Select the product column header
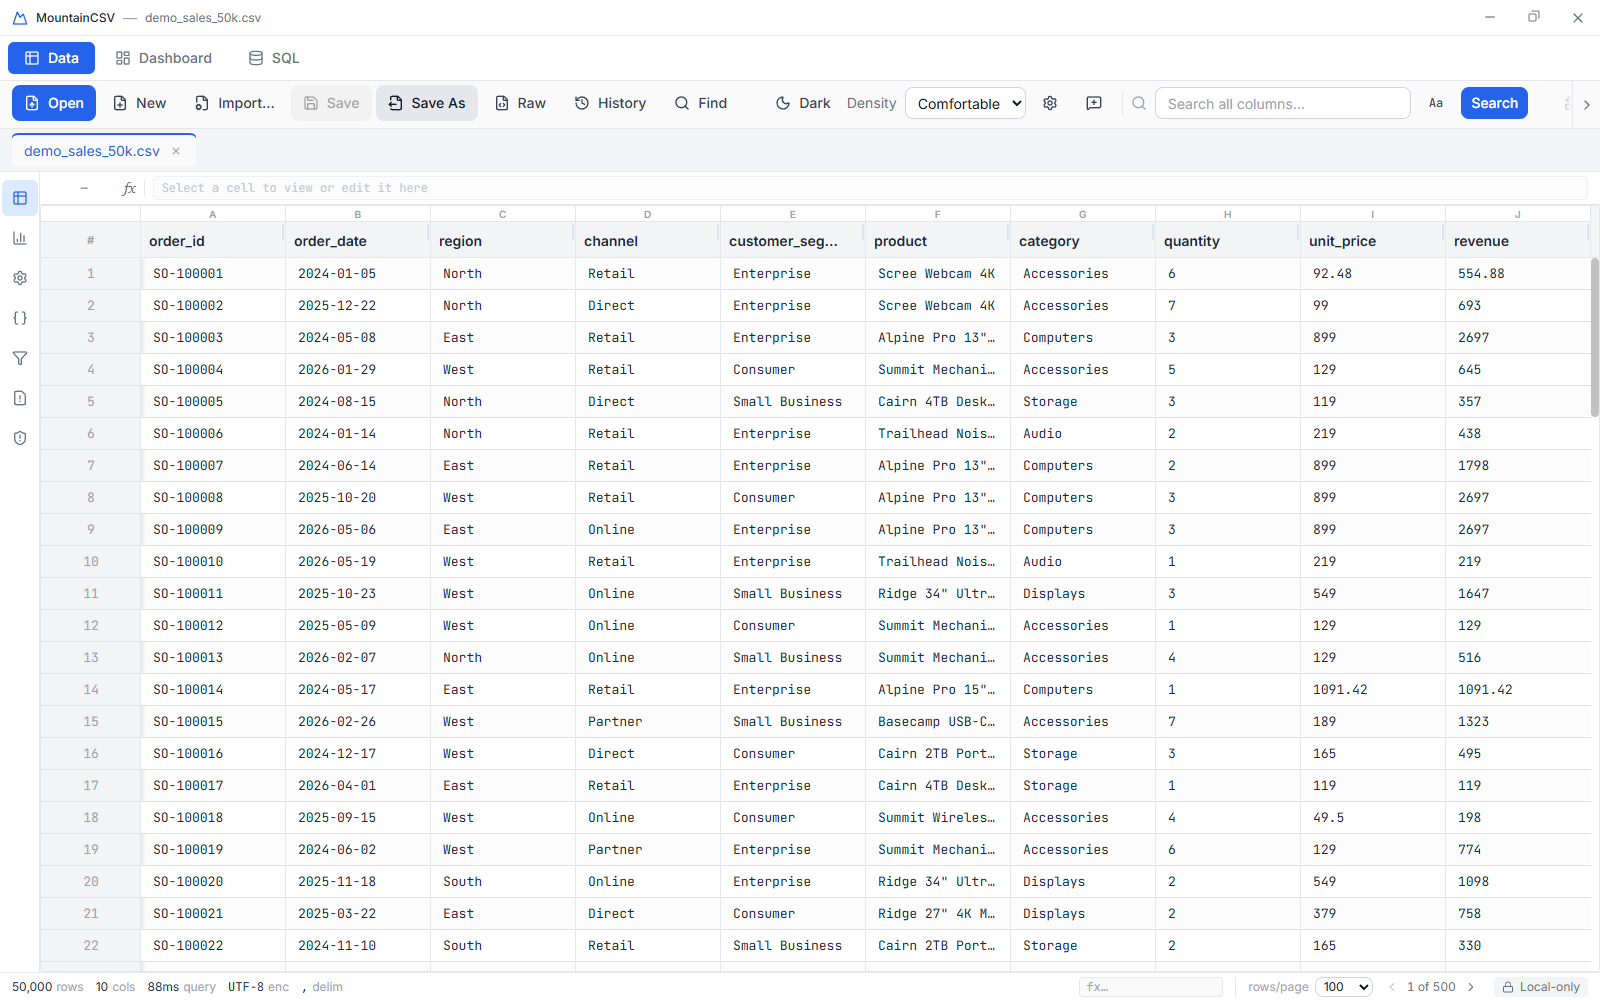1600x1000 pixels. [x=937, y=241]
